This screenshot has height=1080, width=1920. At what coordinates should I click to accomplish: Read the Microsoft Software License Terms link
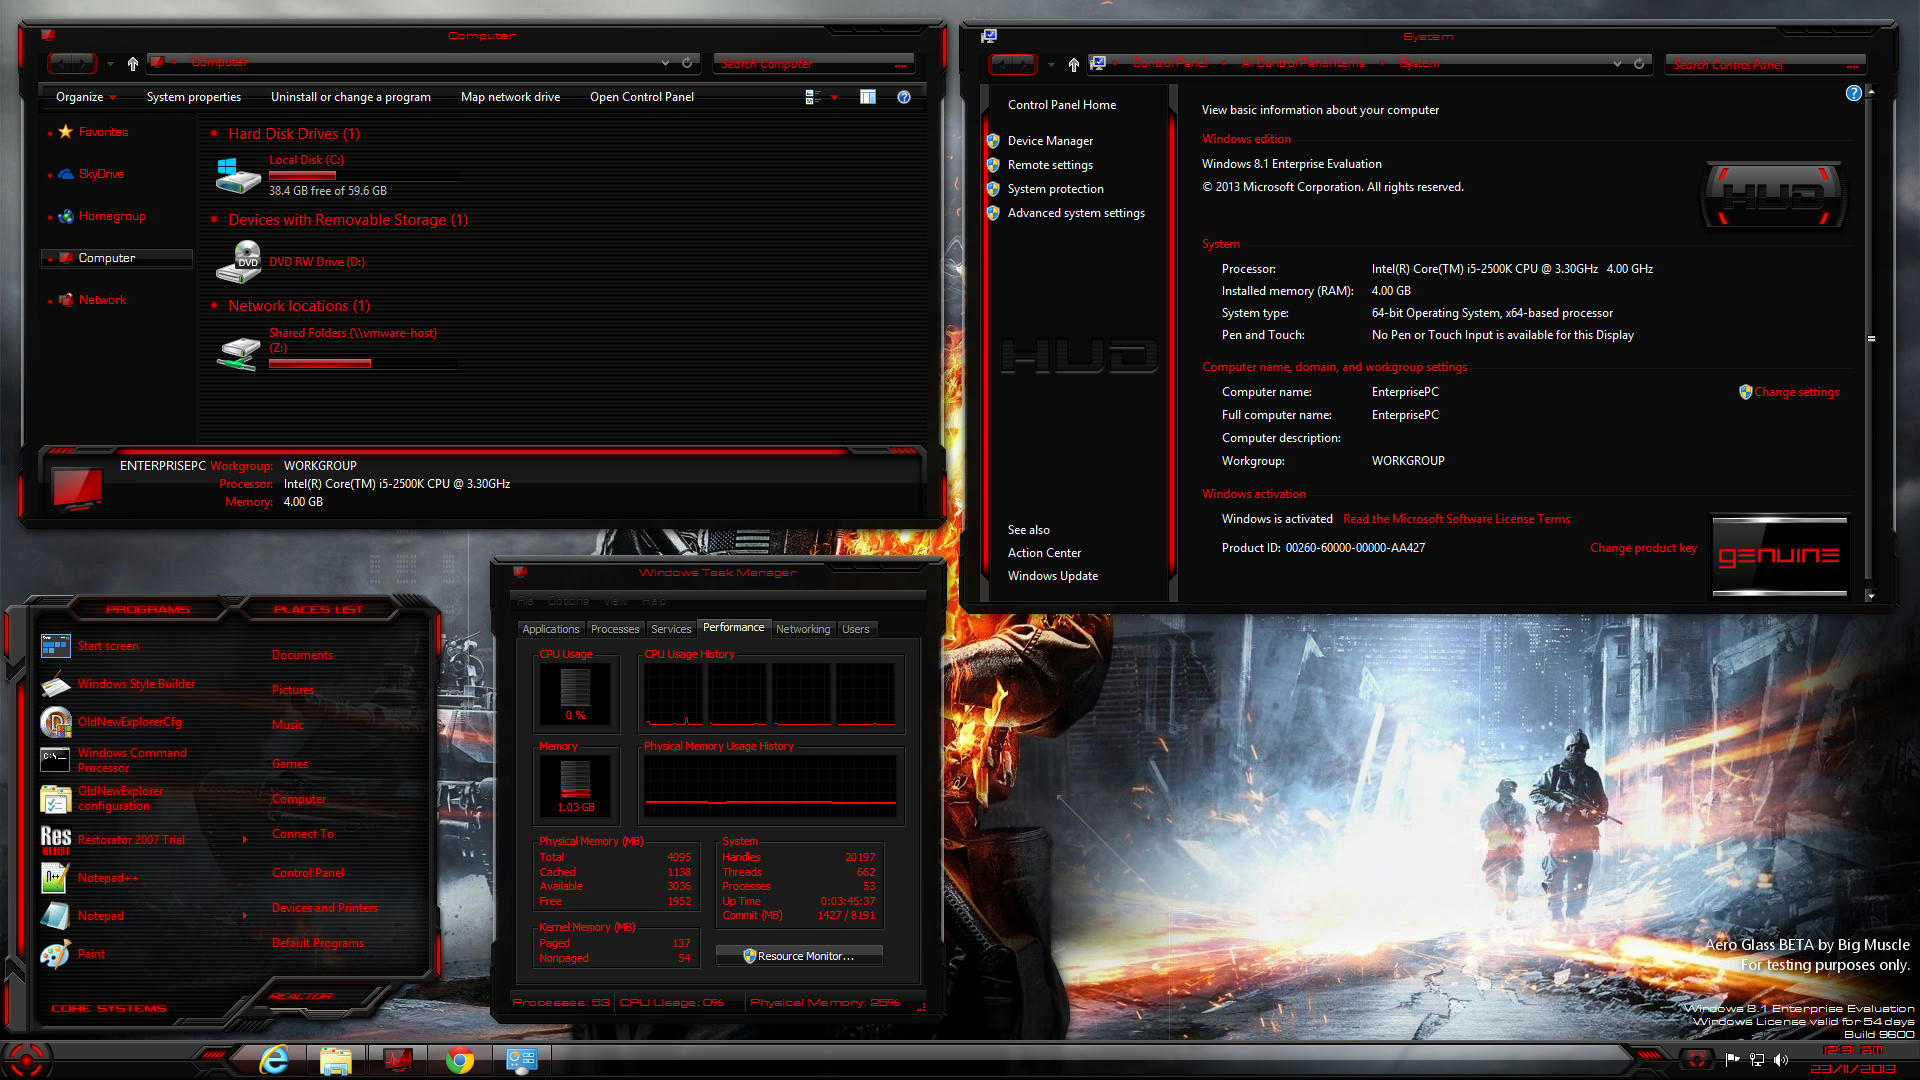(x=1456, y=519)
